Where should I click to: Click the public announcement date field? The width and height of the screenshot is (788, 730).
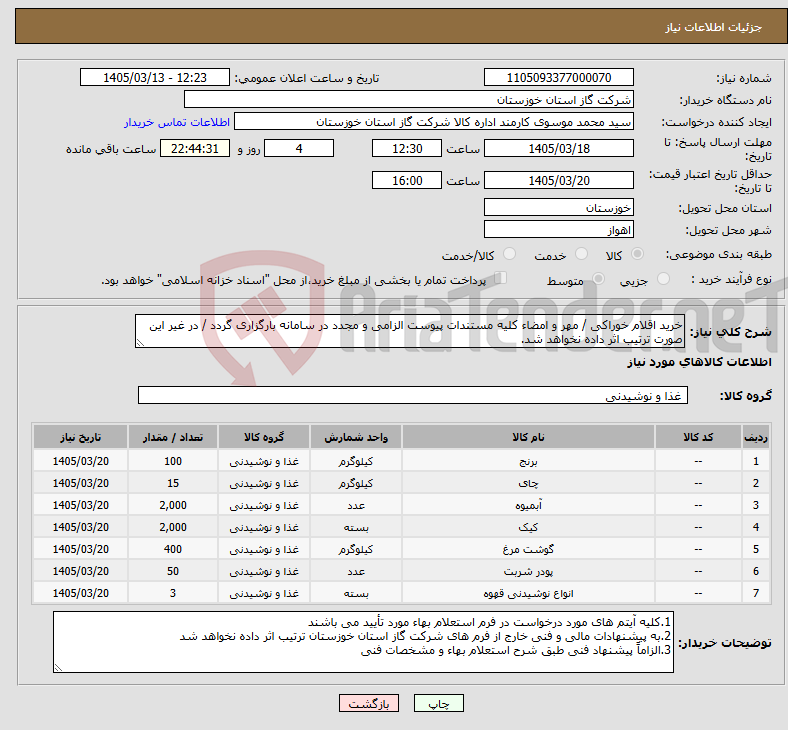[155, 77]
